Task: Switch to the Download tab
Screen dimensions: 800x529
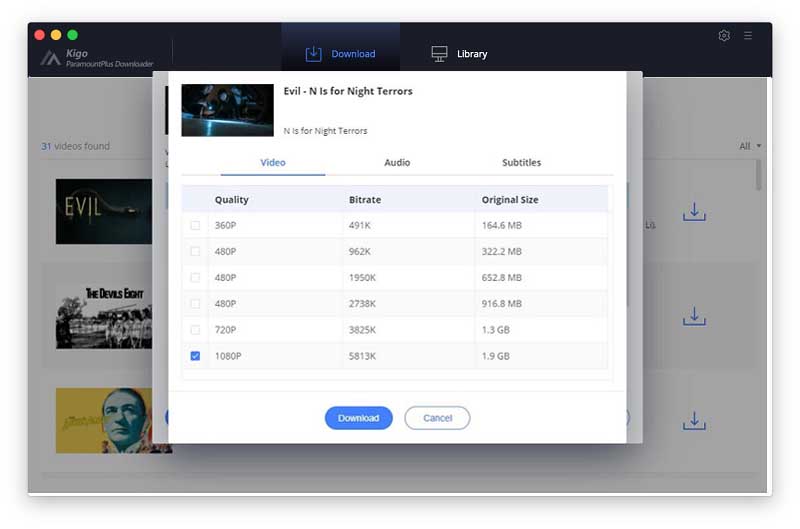Action: tap(340, 54)
